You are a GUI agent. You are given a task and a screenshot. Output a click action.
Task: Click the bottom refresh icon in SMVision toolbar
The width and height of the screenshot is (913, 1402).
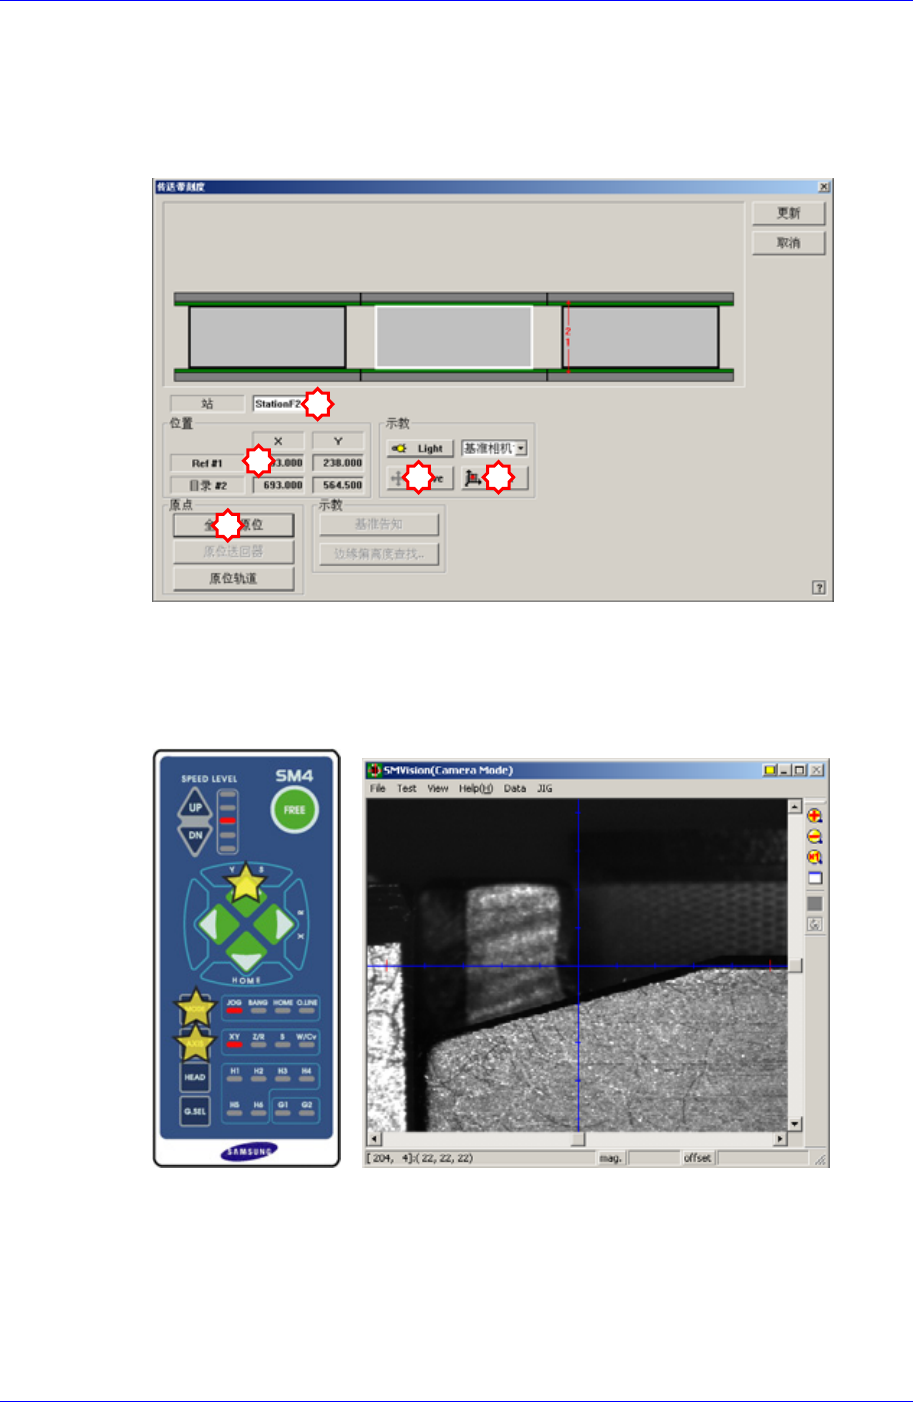pos(815,924)
